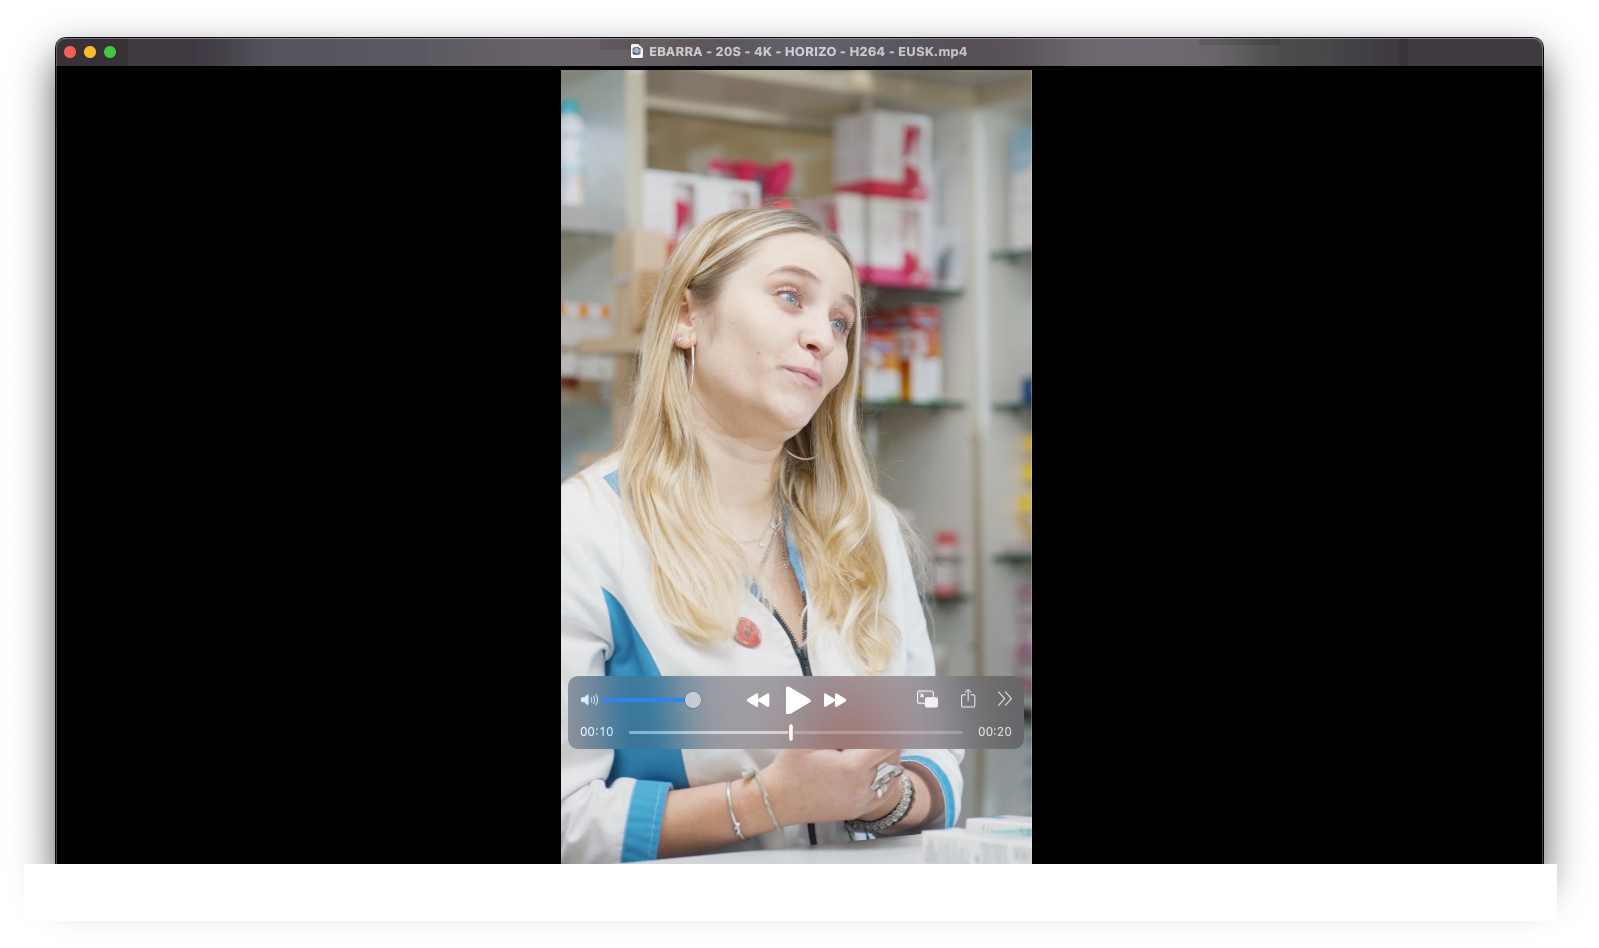Viewport: 1599px width, 948px height.
Task: Click the blue filled volume track
Action: [x=645, y=700]
